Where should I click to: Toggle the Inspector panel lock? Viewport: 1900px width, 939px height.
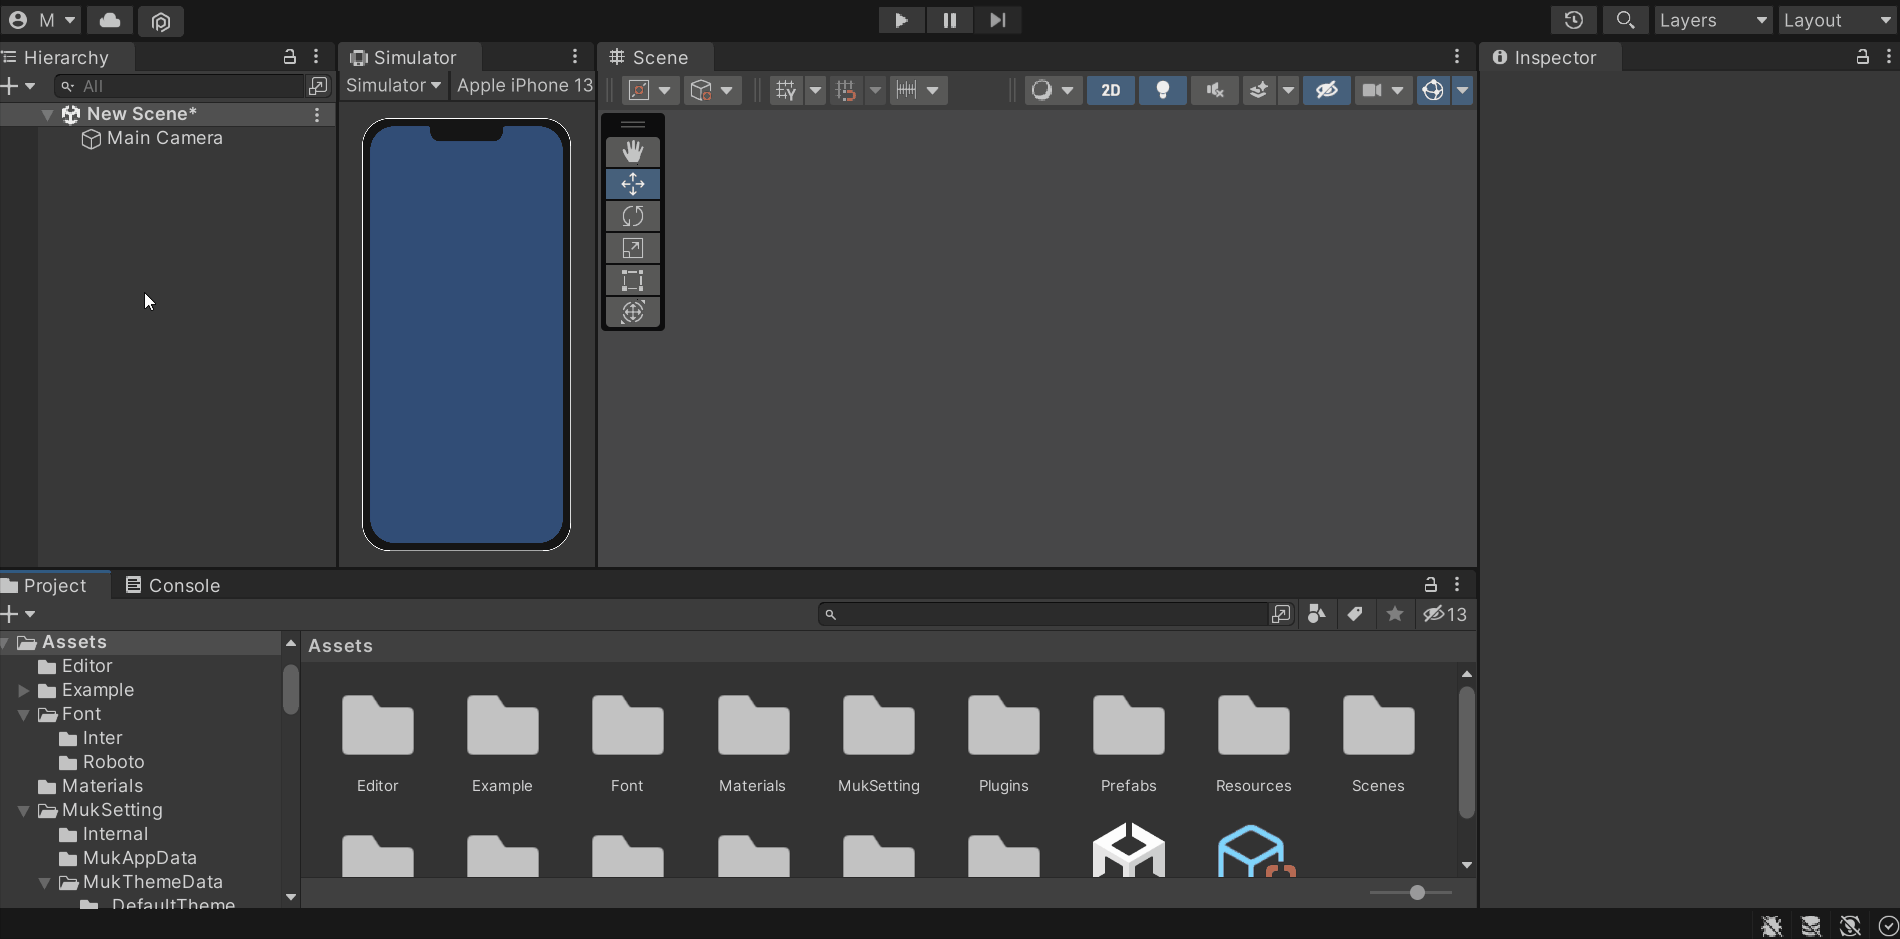click(x=1862, y=57)
